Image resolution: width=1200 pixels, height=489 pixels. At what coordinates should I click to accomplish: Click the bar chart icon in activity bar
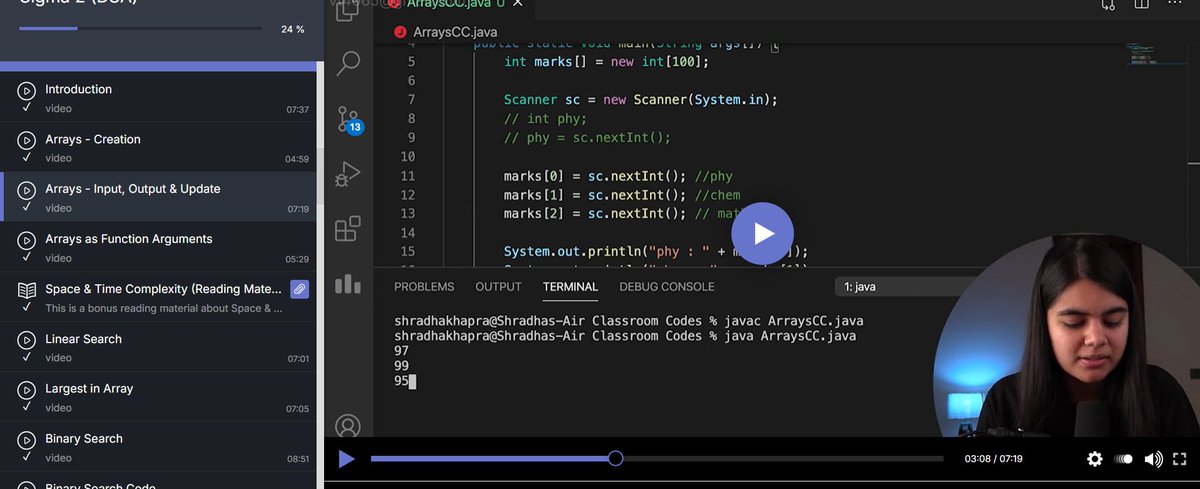point(347,284)
